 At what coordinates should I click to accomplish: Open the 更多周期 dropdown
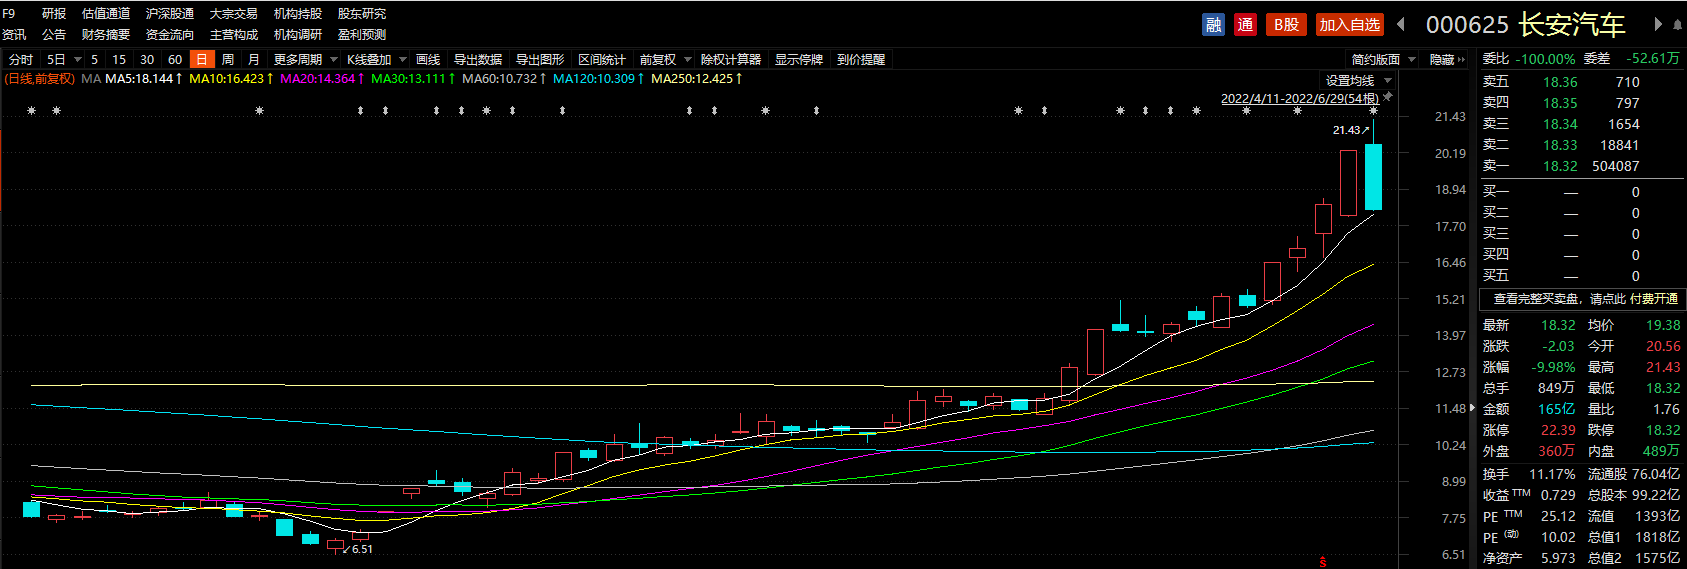[x=304, y=60]
